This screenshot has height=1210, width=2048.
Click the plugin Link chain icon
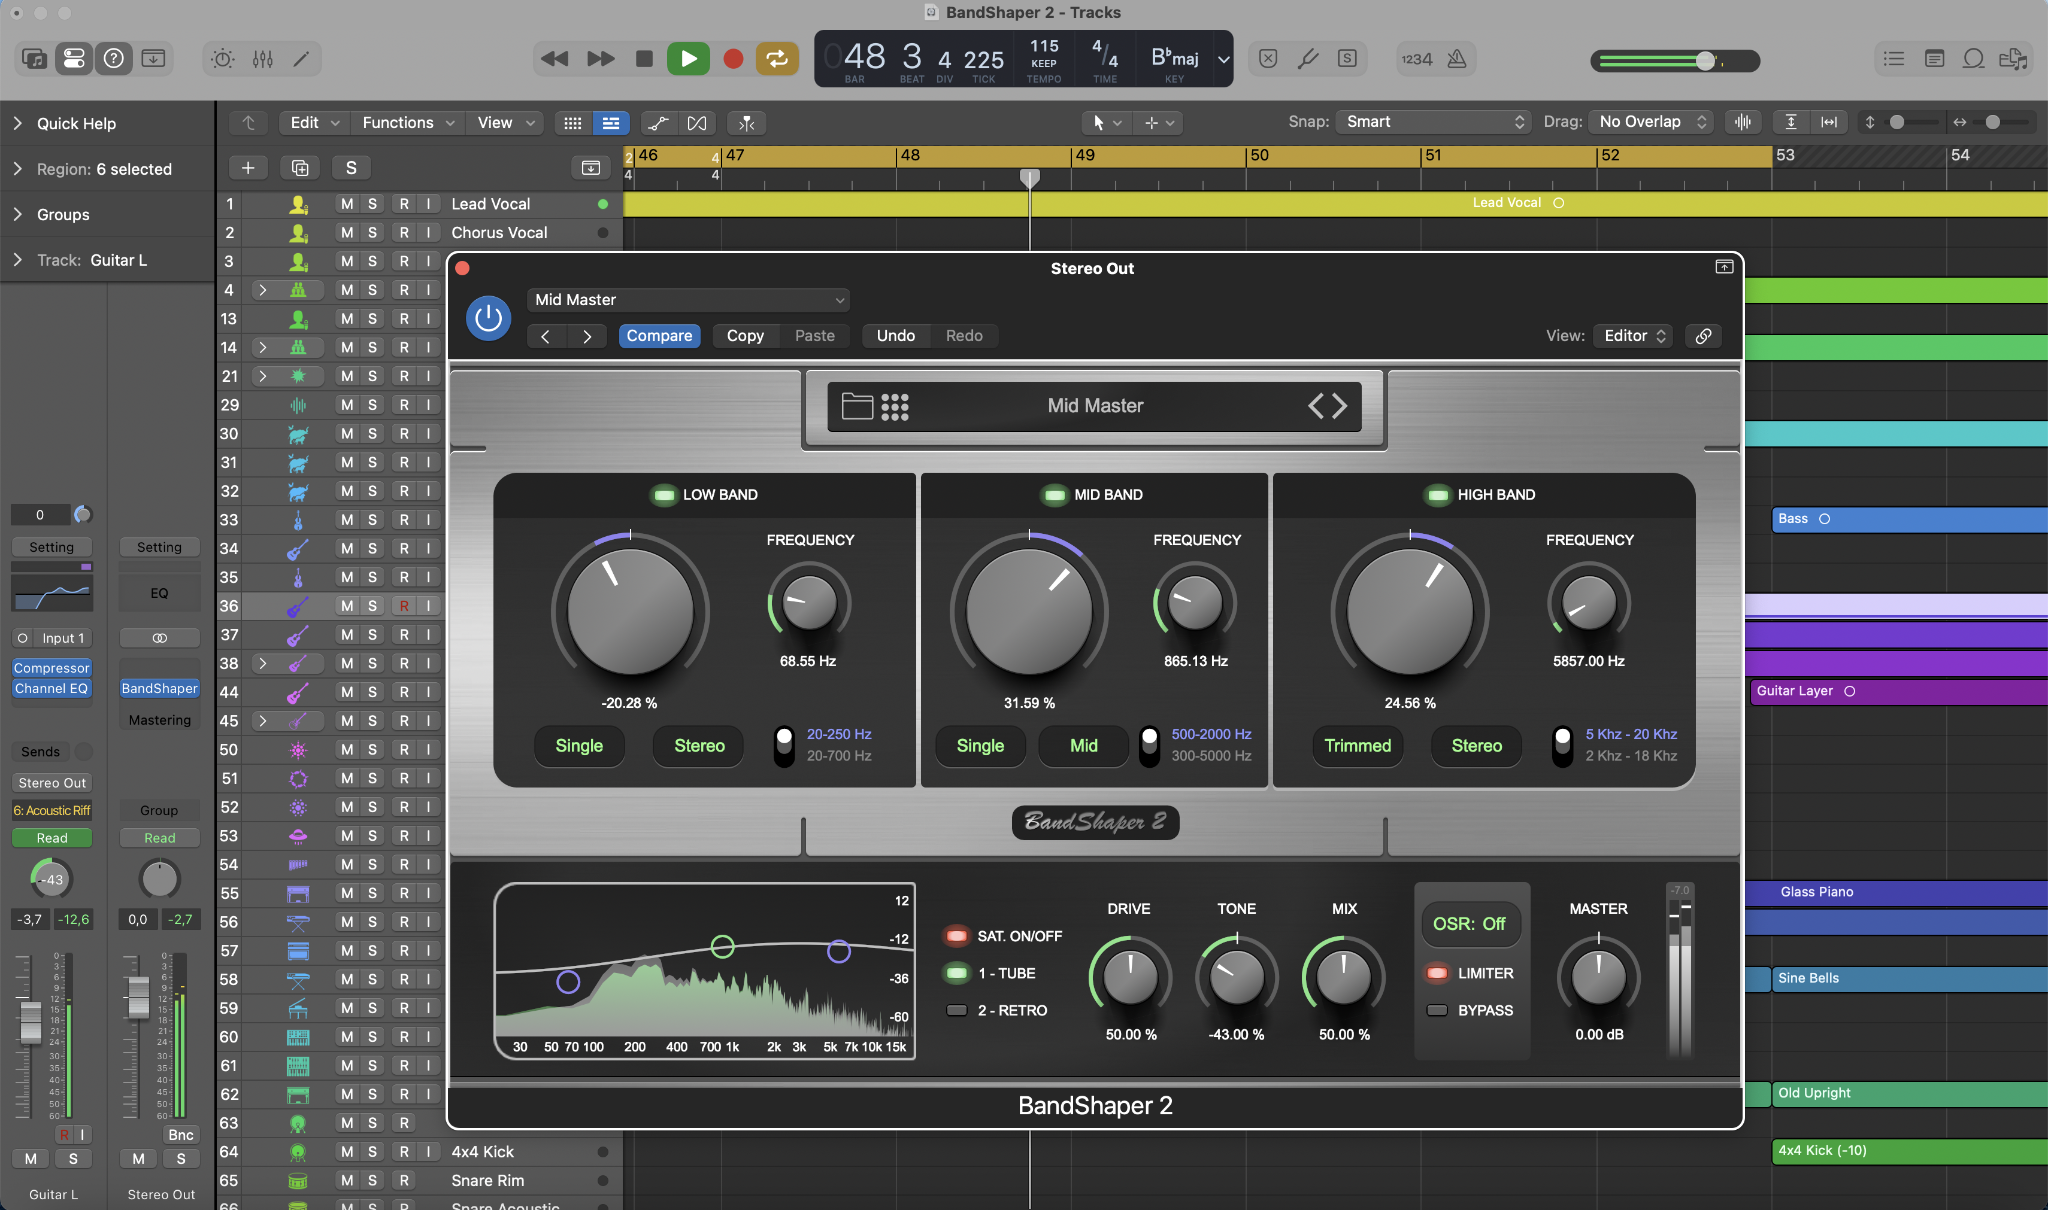coord(1703,336)
